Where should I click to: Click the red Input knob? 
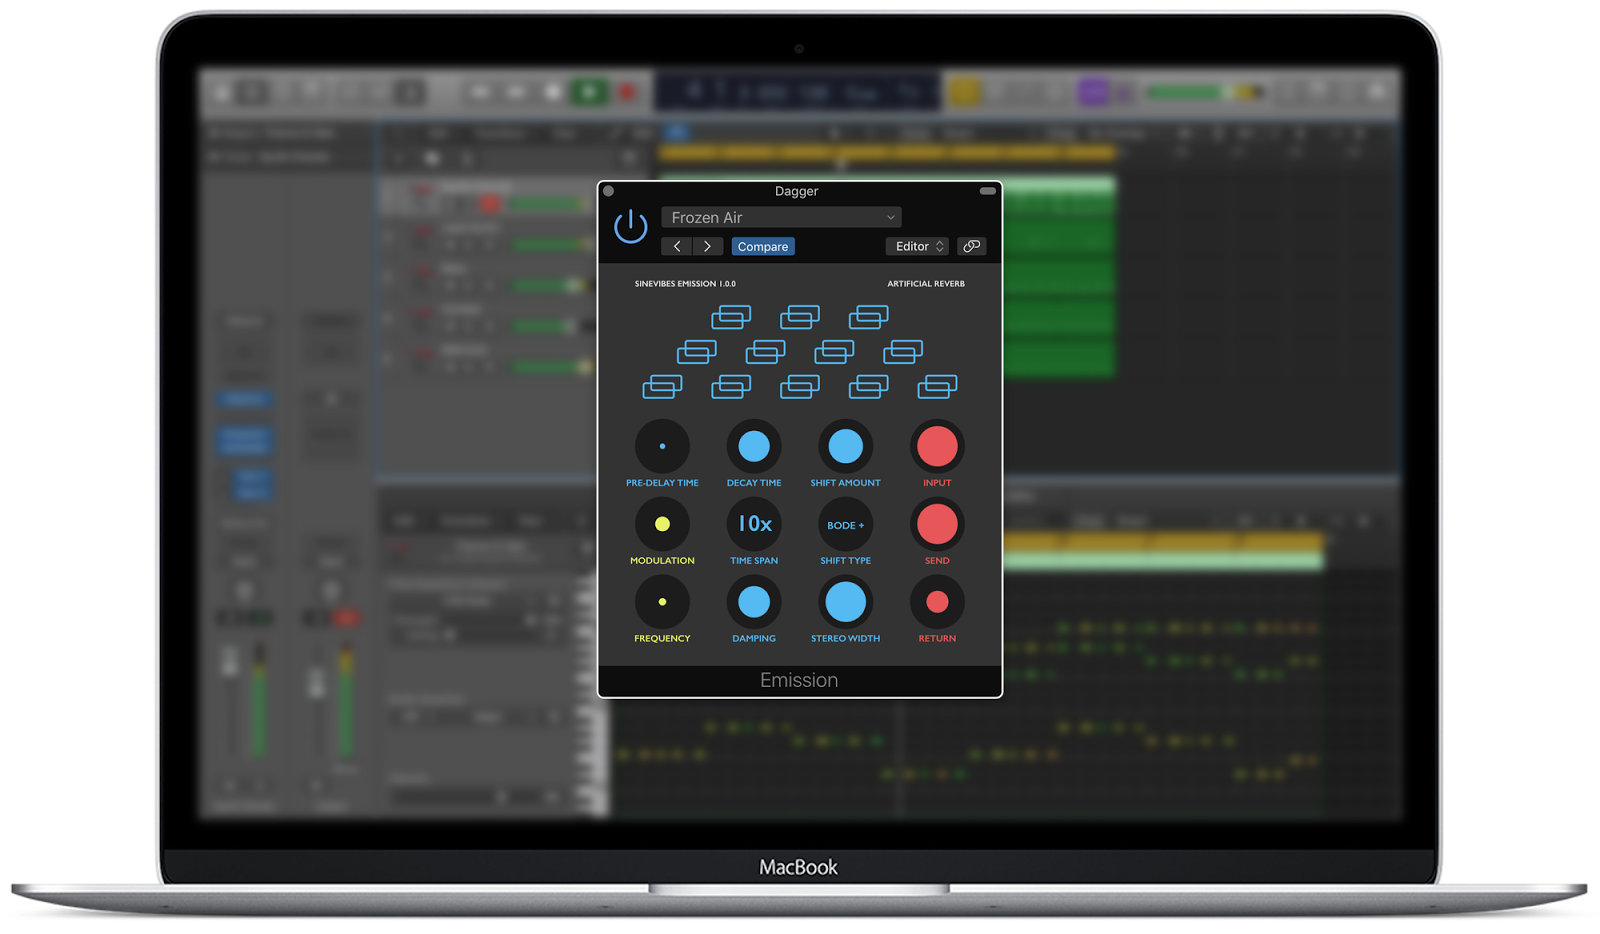pos(937,446)
